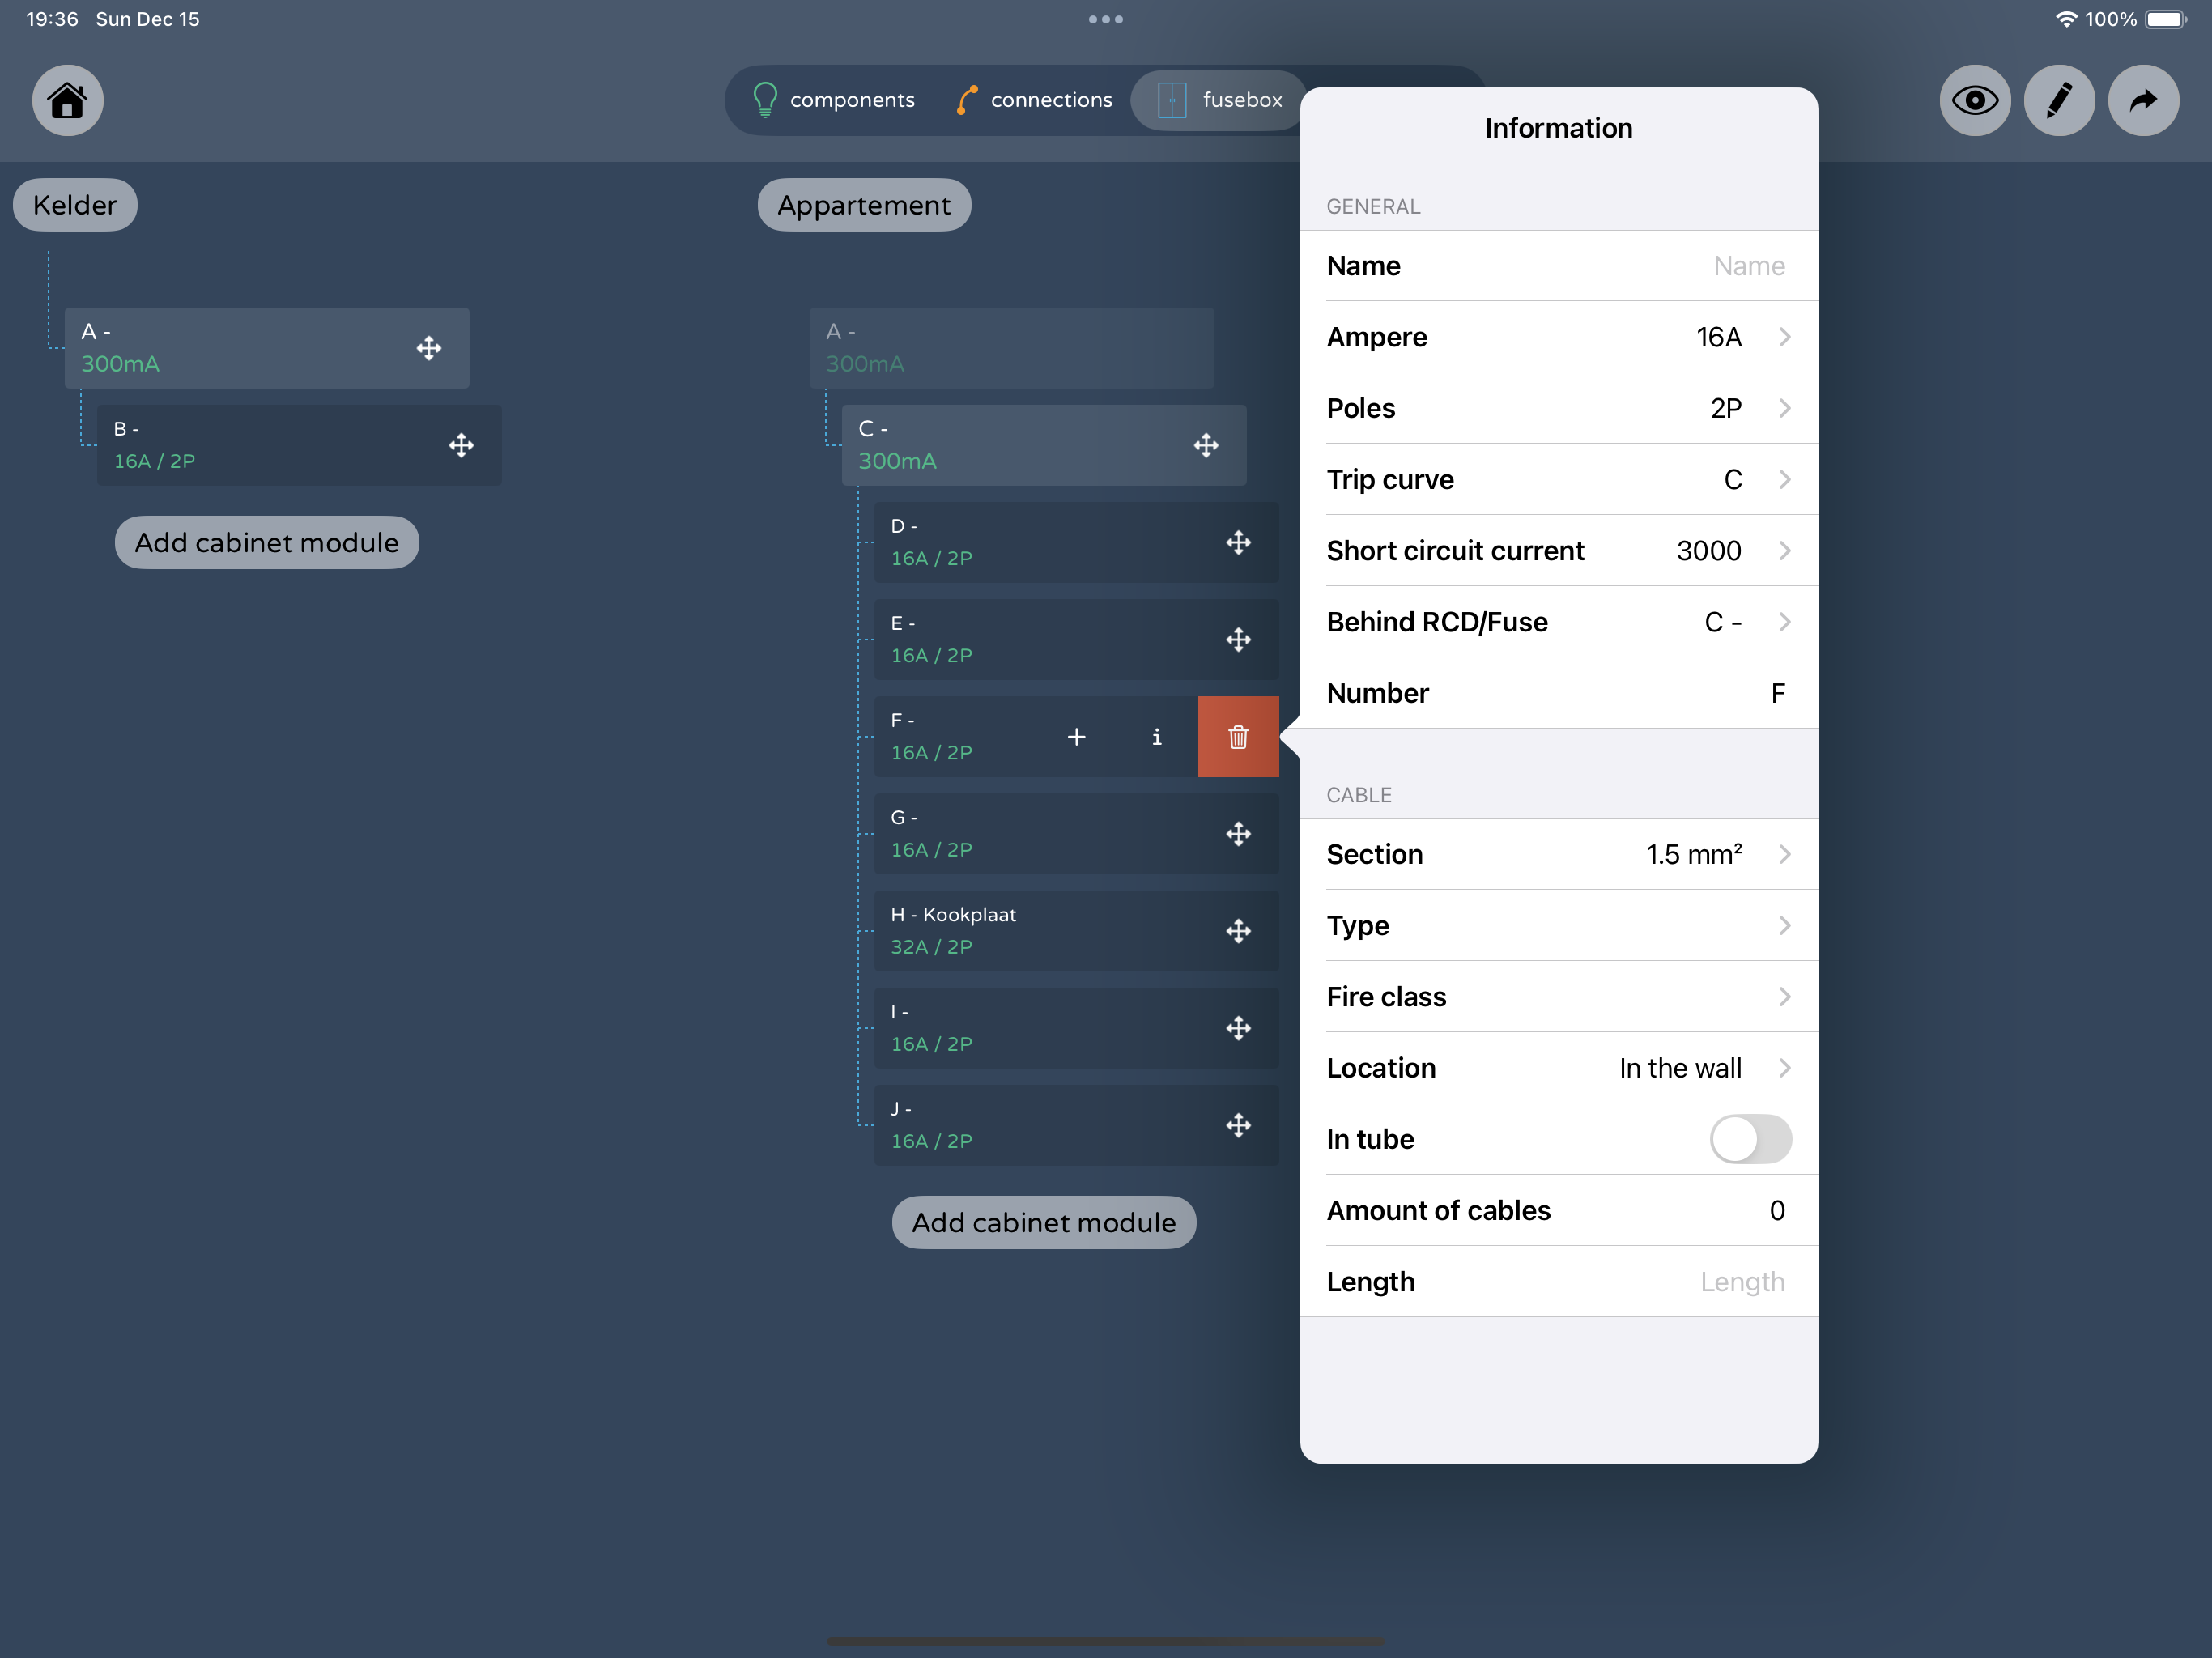Switch to the connections tab
Image resolution: width=2212 pixels, height=1658 pixels.
click(1035, 100)
